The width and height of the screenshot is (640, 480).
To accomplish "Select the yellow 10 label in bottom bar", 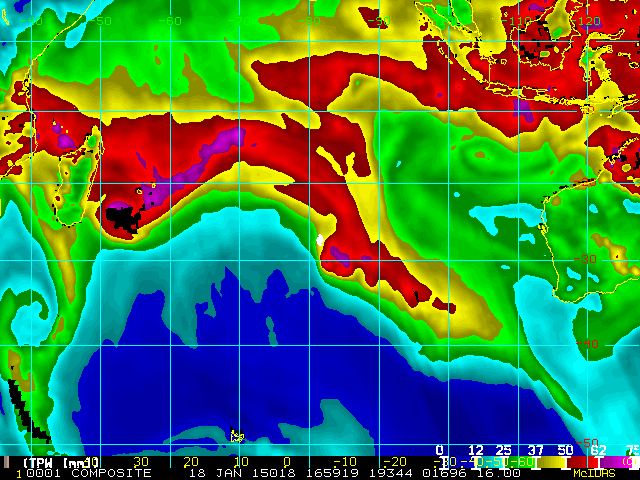I will pos(241,462).
